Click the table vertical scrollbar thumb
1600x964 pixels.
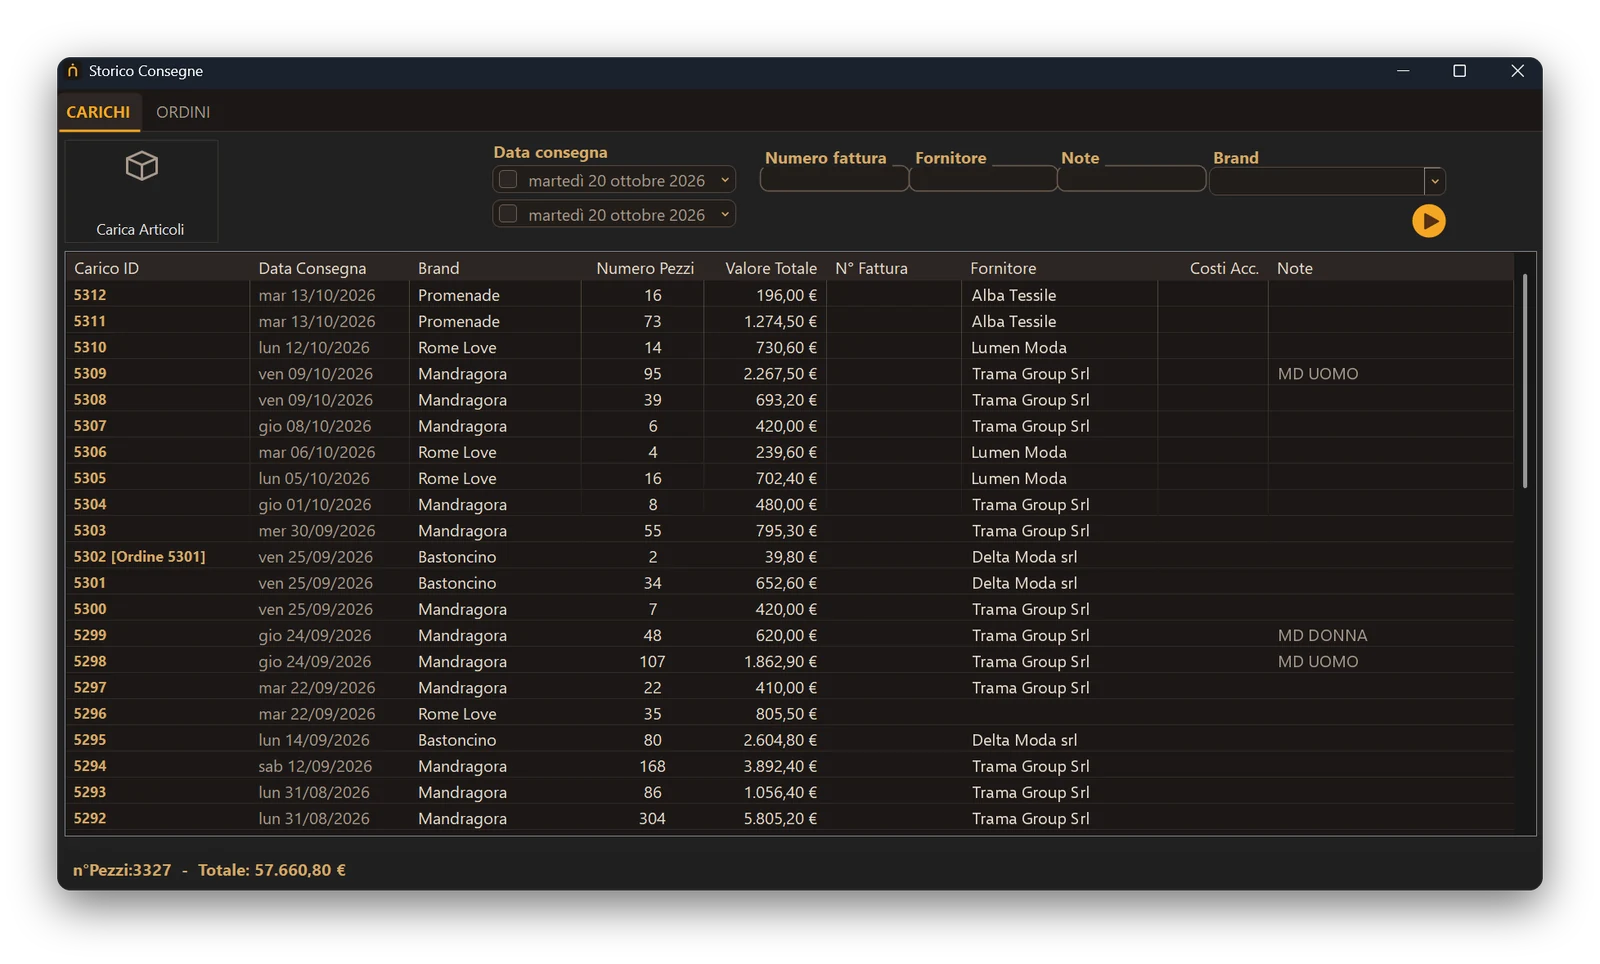click(1525, 380)
